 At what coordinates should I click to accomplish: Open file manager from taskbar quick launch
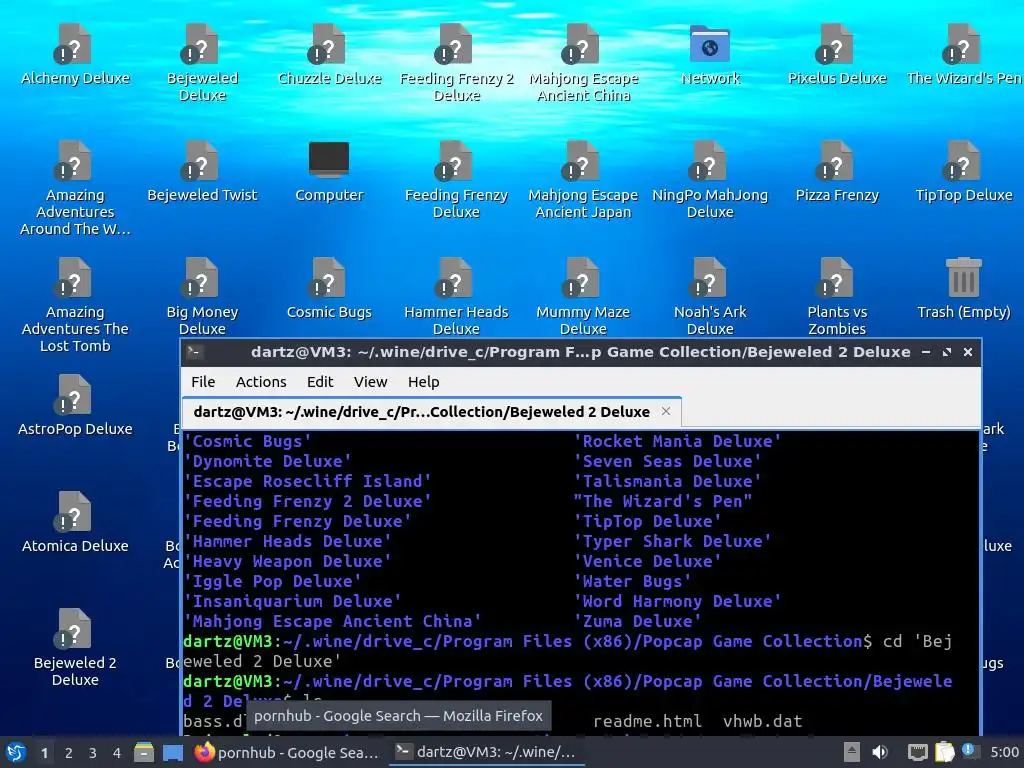(144, 752)
